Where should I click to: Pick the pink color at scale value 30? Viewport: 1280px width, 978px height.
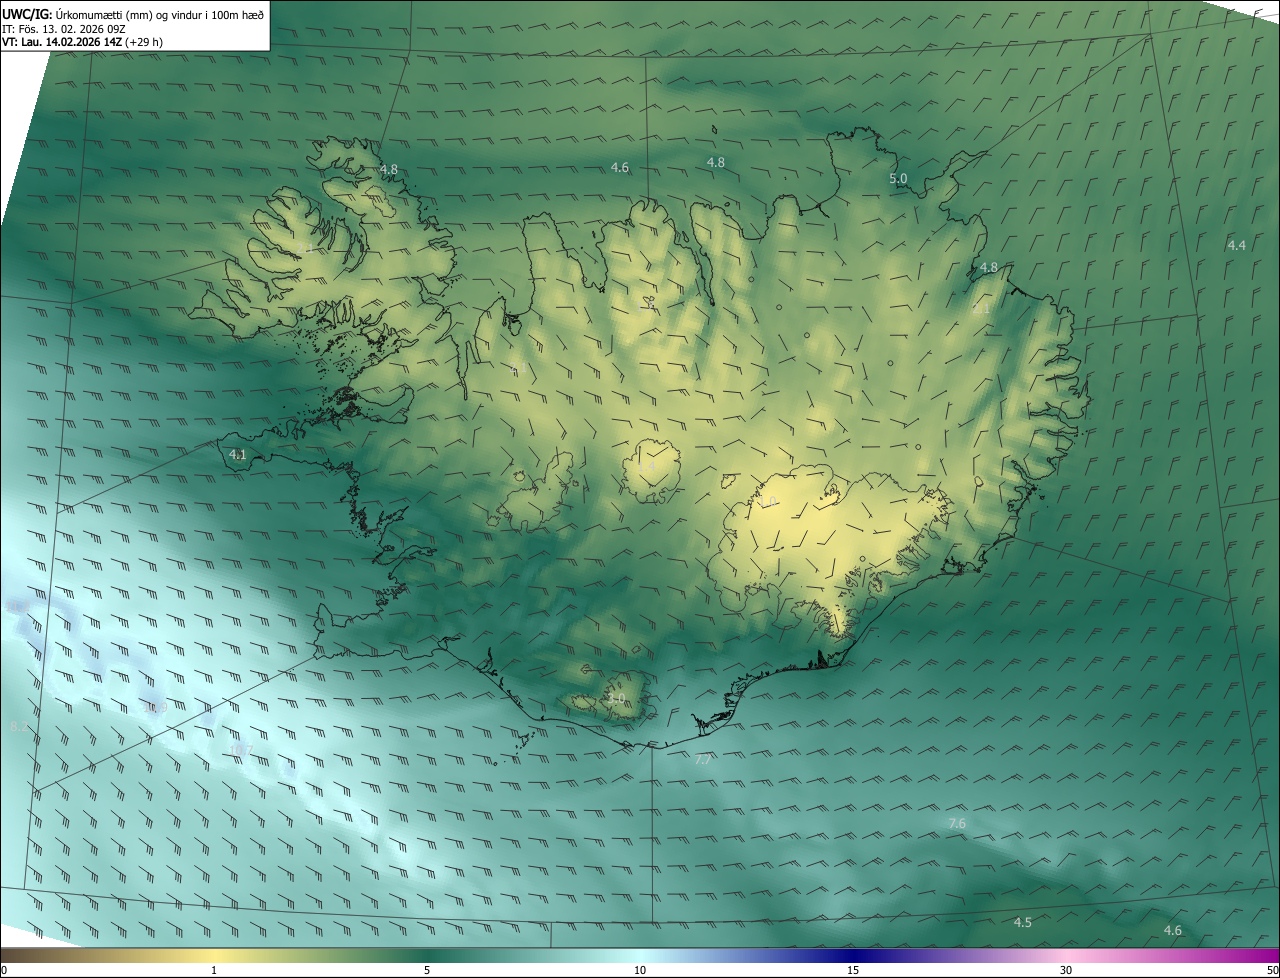[1066, 955]
